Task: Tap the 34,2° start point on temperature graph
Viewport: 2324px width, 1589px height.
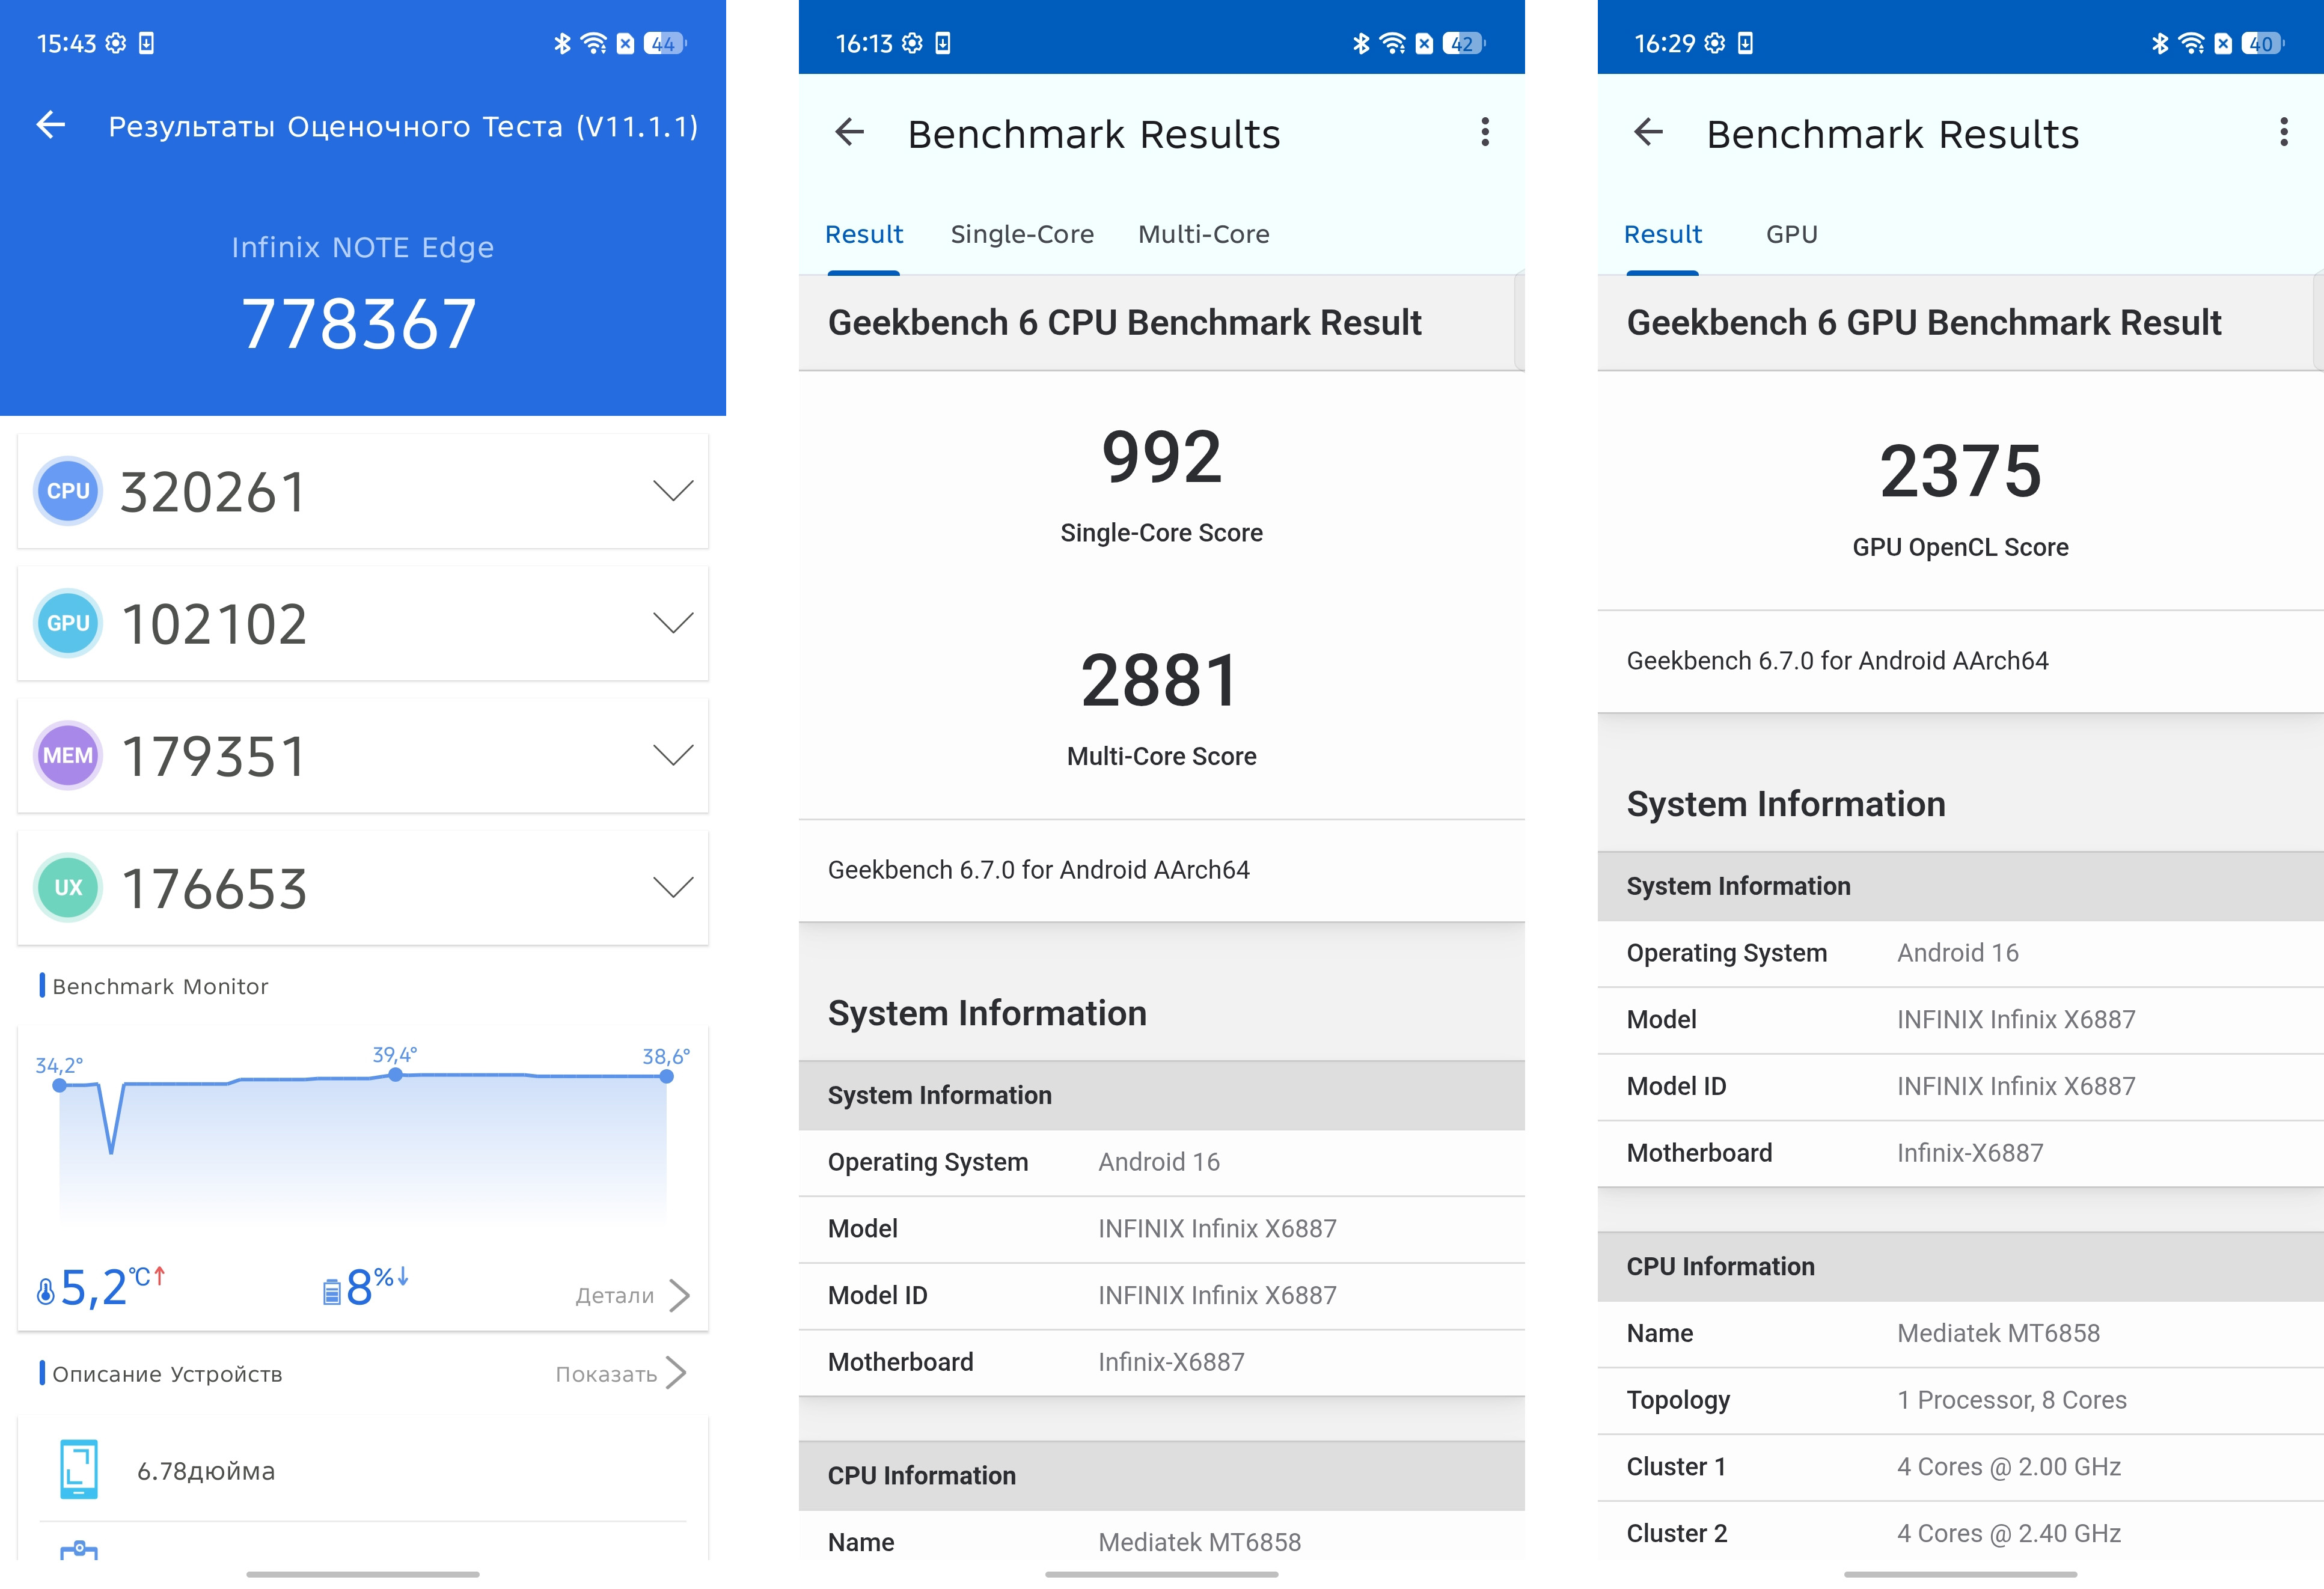Action: tap(59, 1085)
